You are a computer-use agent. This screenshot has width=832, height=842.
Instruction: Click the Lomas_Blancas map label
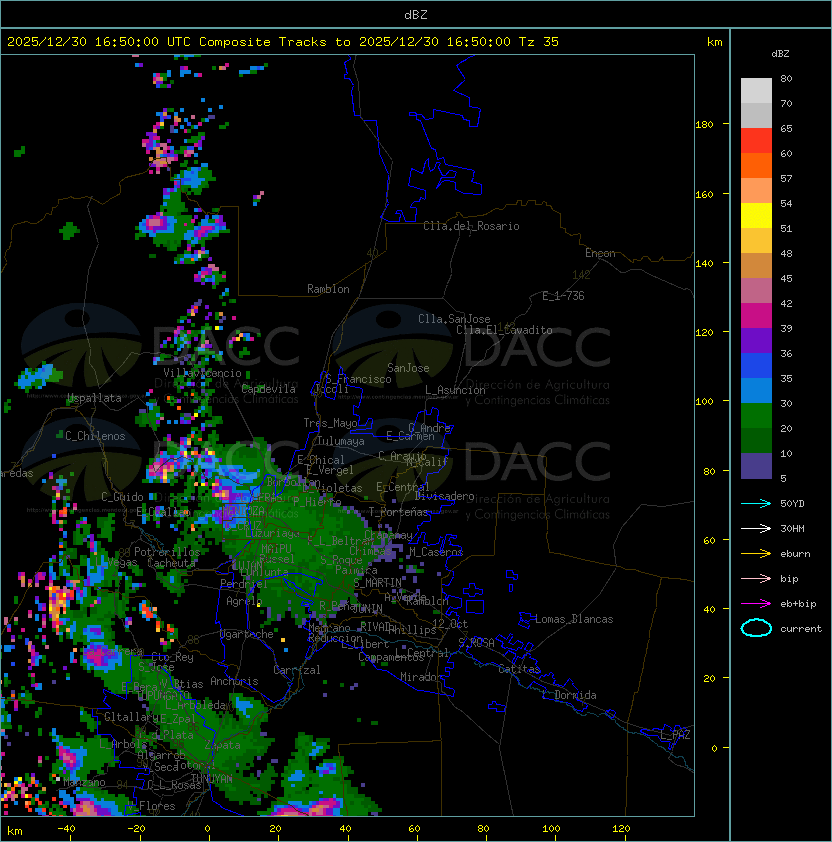(574, 619)
